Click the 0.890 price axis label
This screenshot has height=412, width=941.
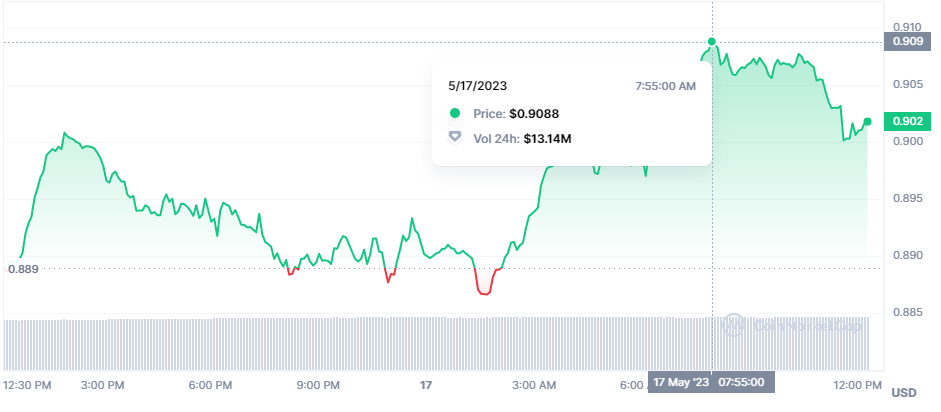tap(907, 255)
